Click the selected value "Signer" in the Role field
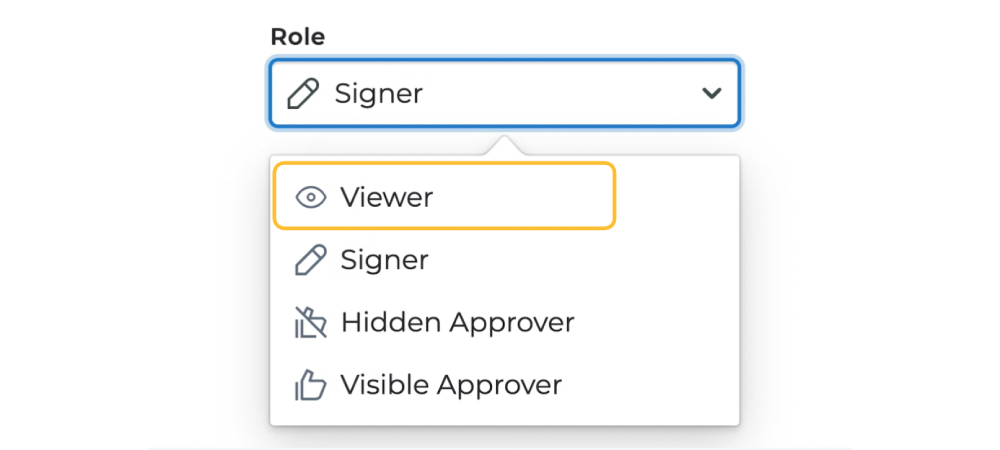Screen dimensions: 1000x450 (378, 94)
